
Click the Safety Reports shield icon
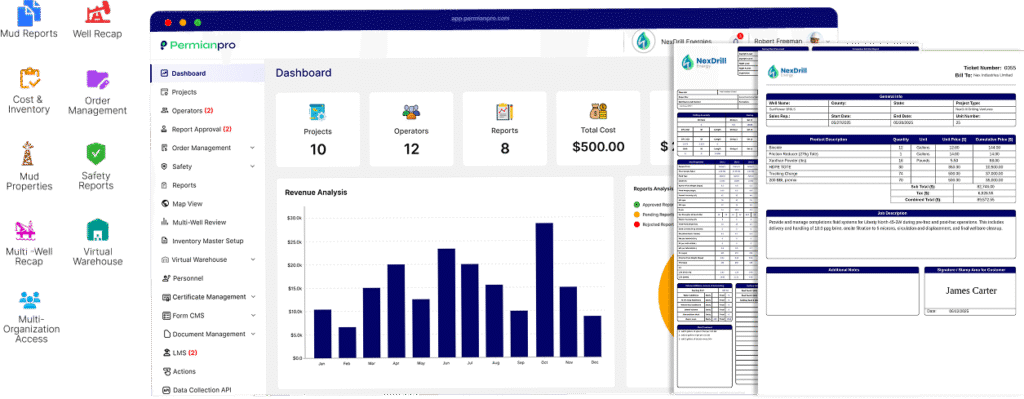point(96,154)
